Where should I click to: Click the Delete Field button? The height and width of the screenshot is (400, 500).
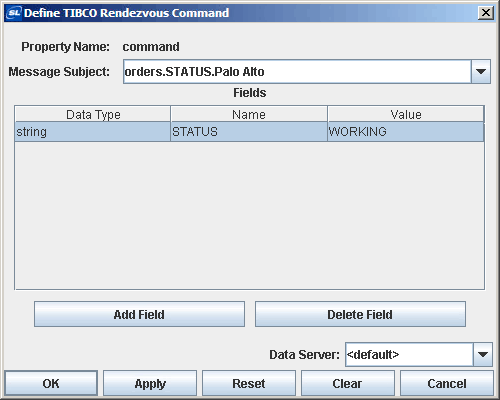[360, 314]
